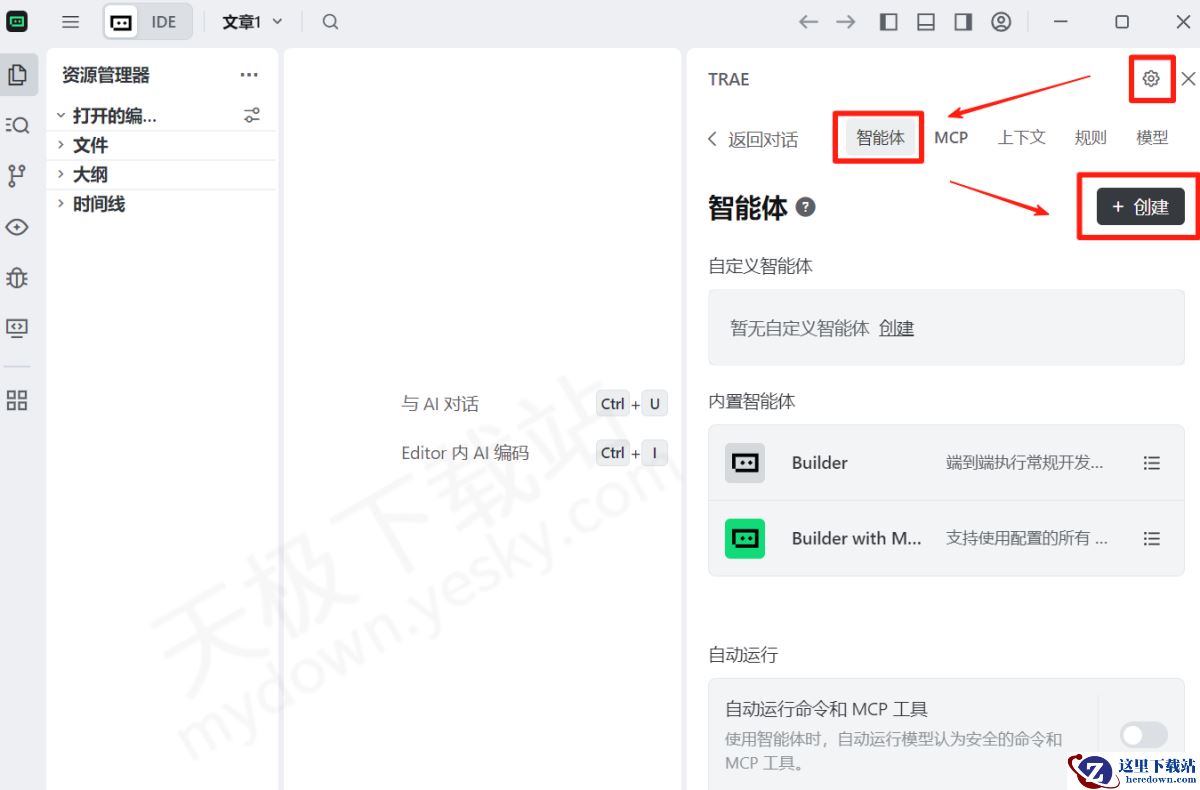Click the underlined 创建 link
Screen dimensions: 1200x790
click(896, 328)
